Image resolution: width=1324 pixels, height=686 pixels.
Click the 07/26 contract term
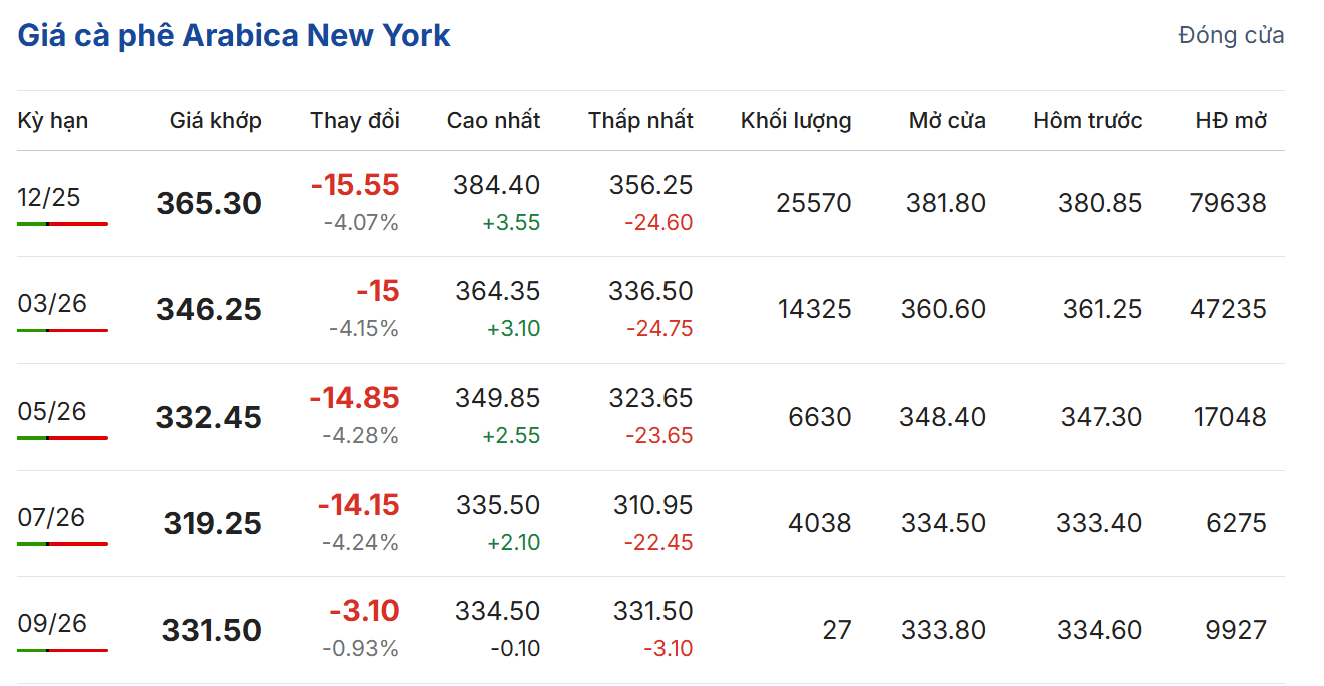pyautogui.click(x=52, y=517)
